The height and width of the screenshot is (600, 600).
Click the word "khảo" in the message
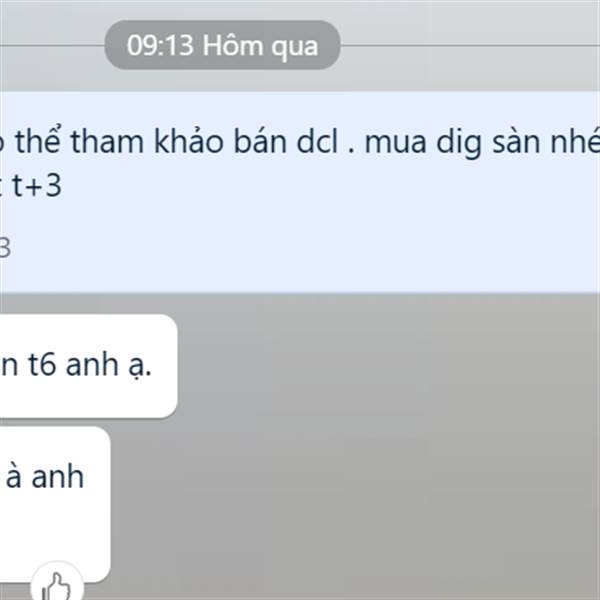tap(188, 141)
